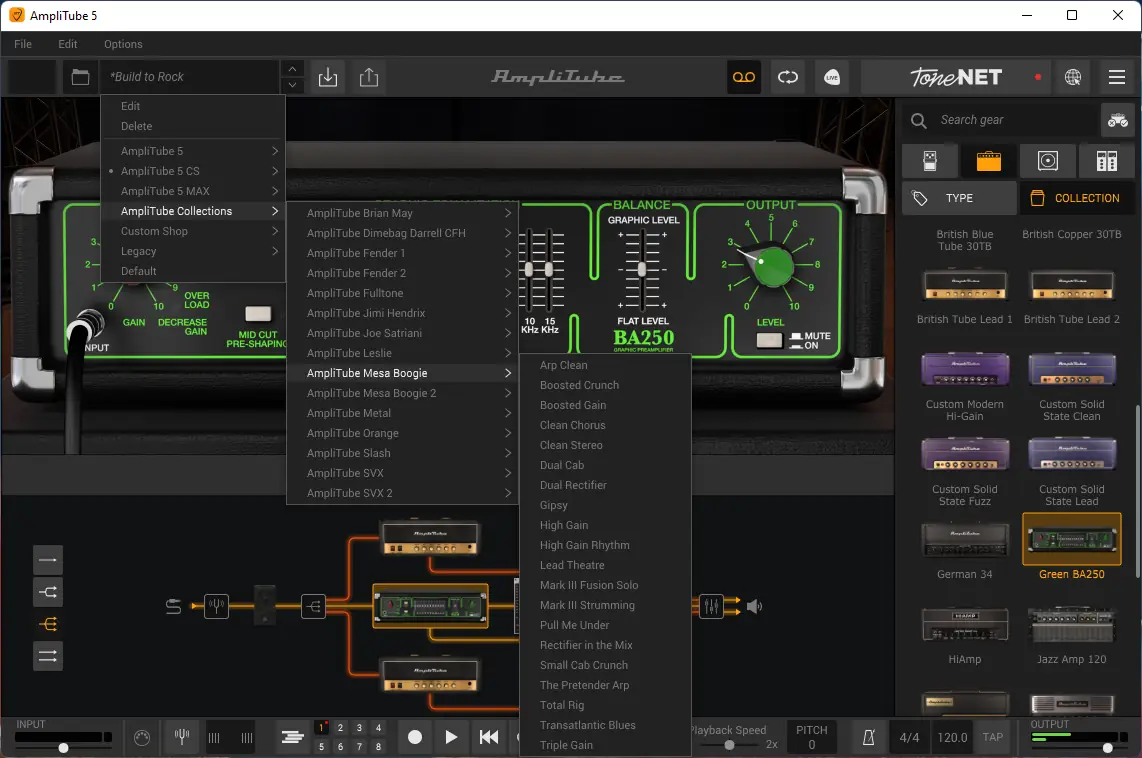Filter gear by stomp pedals

coord(929,160)
